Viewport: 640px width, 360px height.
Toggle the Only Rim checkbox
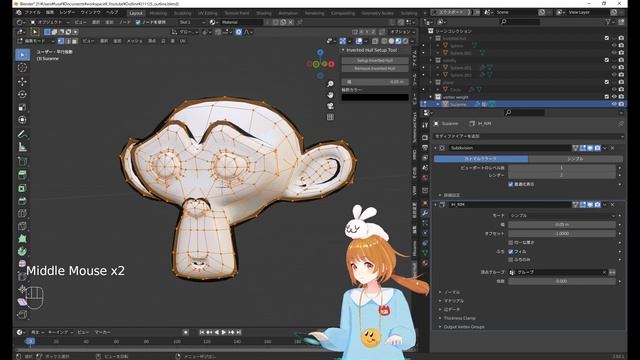tap(511, 260)
